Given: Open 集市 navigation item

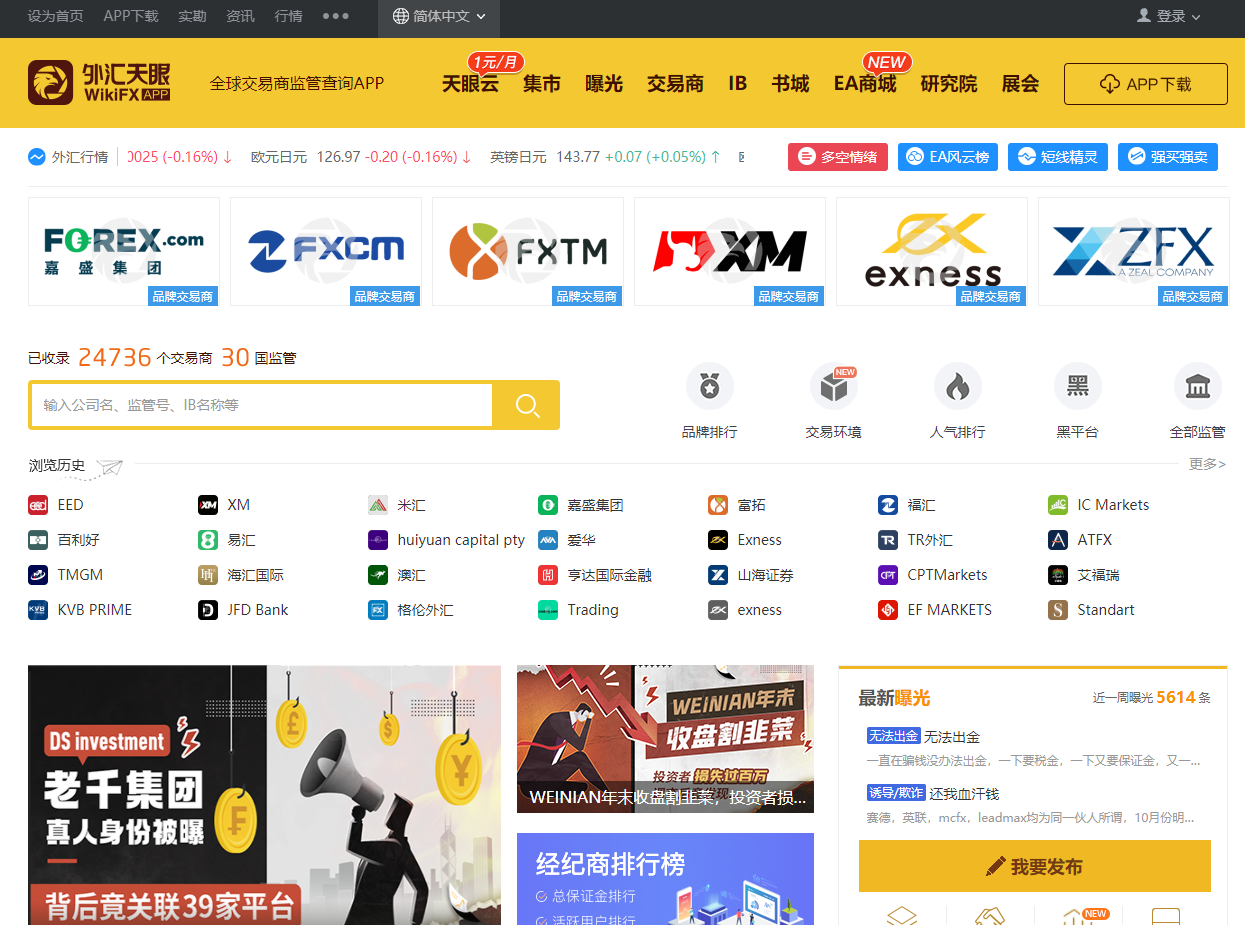Looking at the screenshot, I should pyautogui.click(x=542, y=84).
